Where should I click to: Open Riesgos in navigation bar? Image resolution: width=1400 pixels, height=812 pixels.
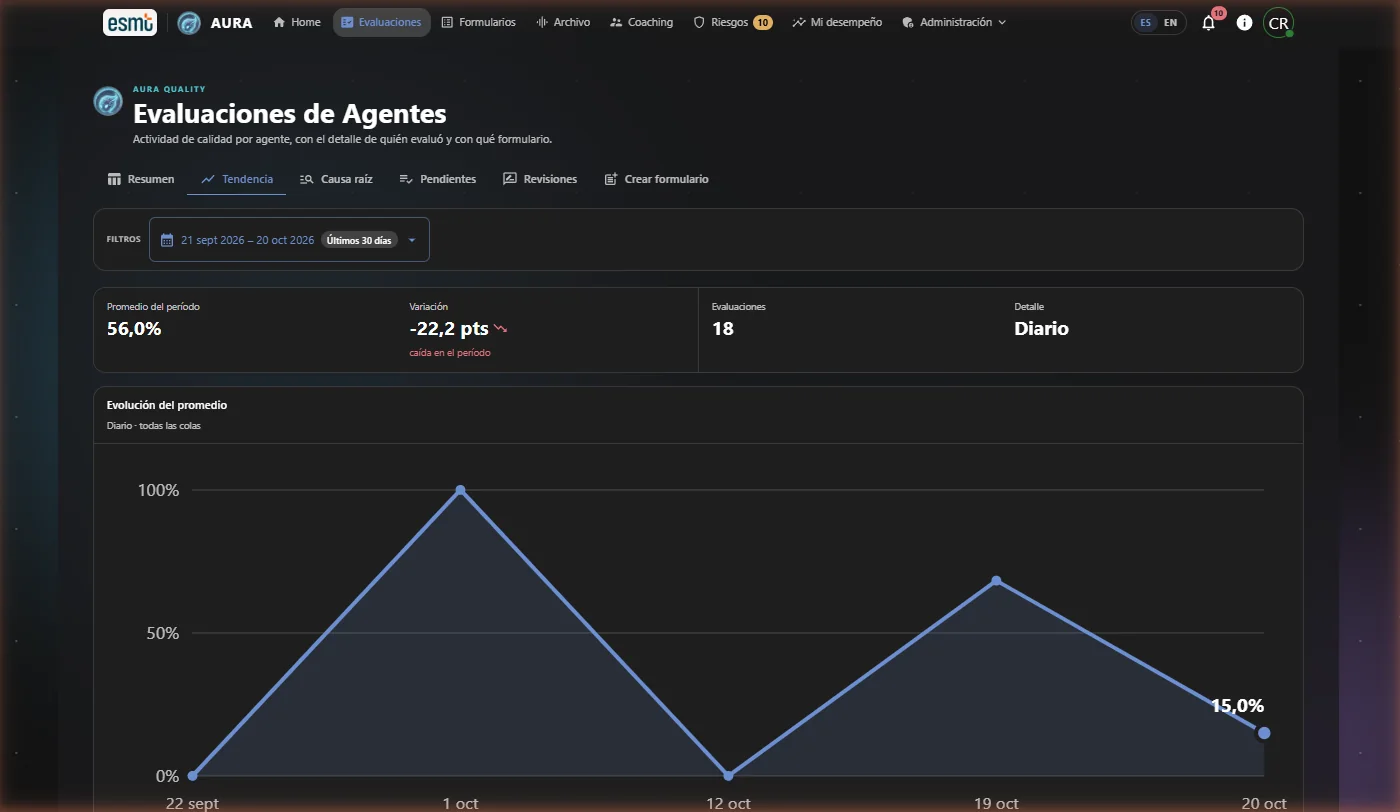point(733,22)
